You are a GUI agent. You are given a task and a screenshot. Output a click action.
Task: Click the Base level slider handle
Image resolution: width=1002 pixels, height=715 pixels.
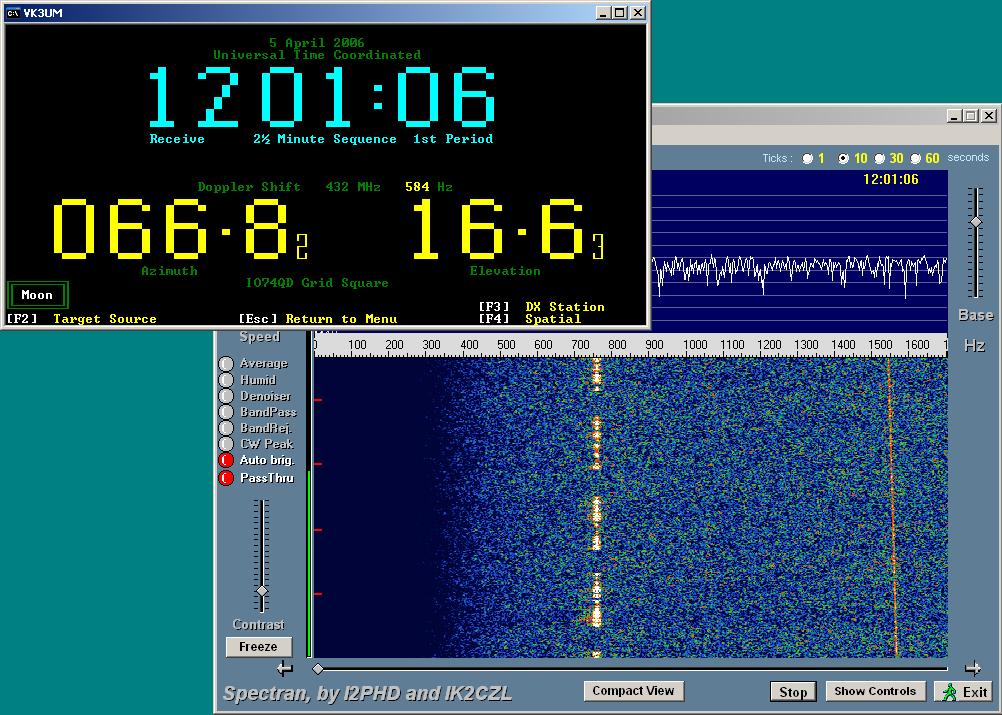click(976, 222)
